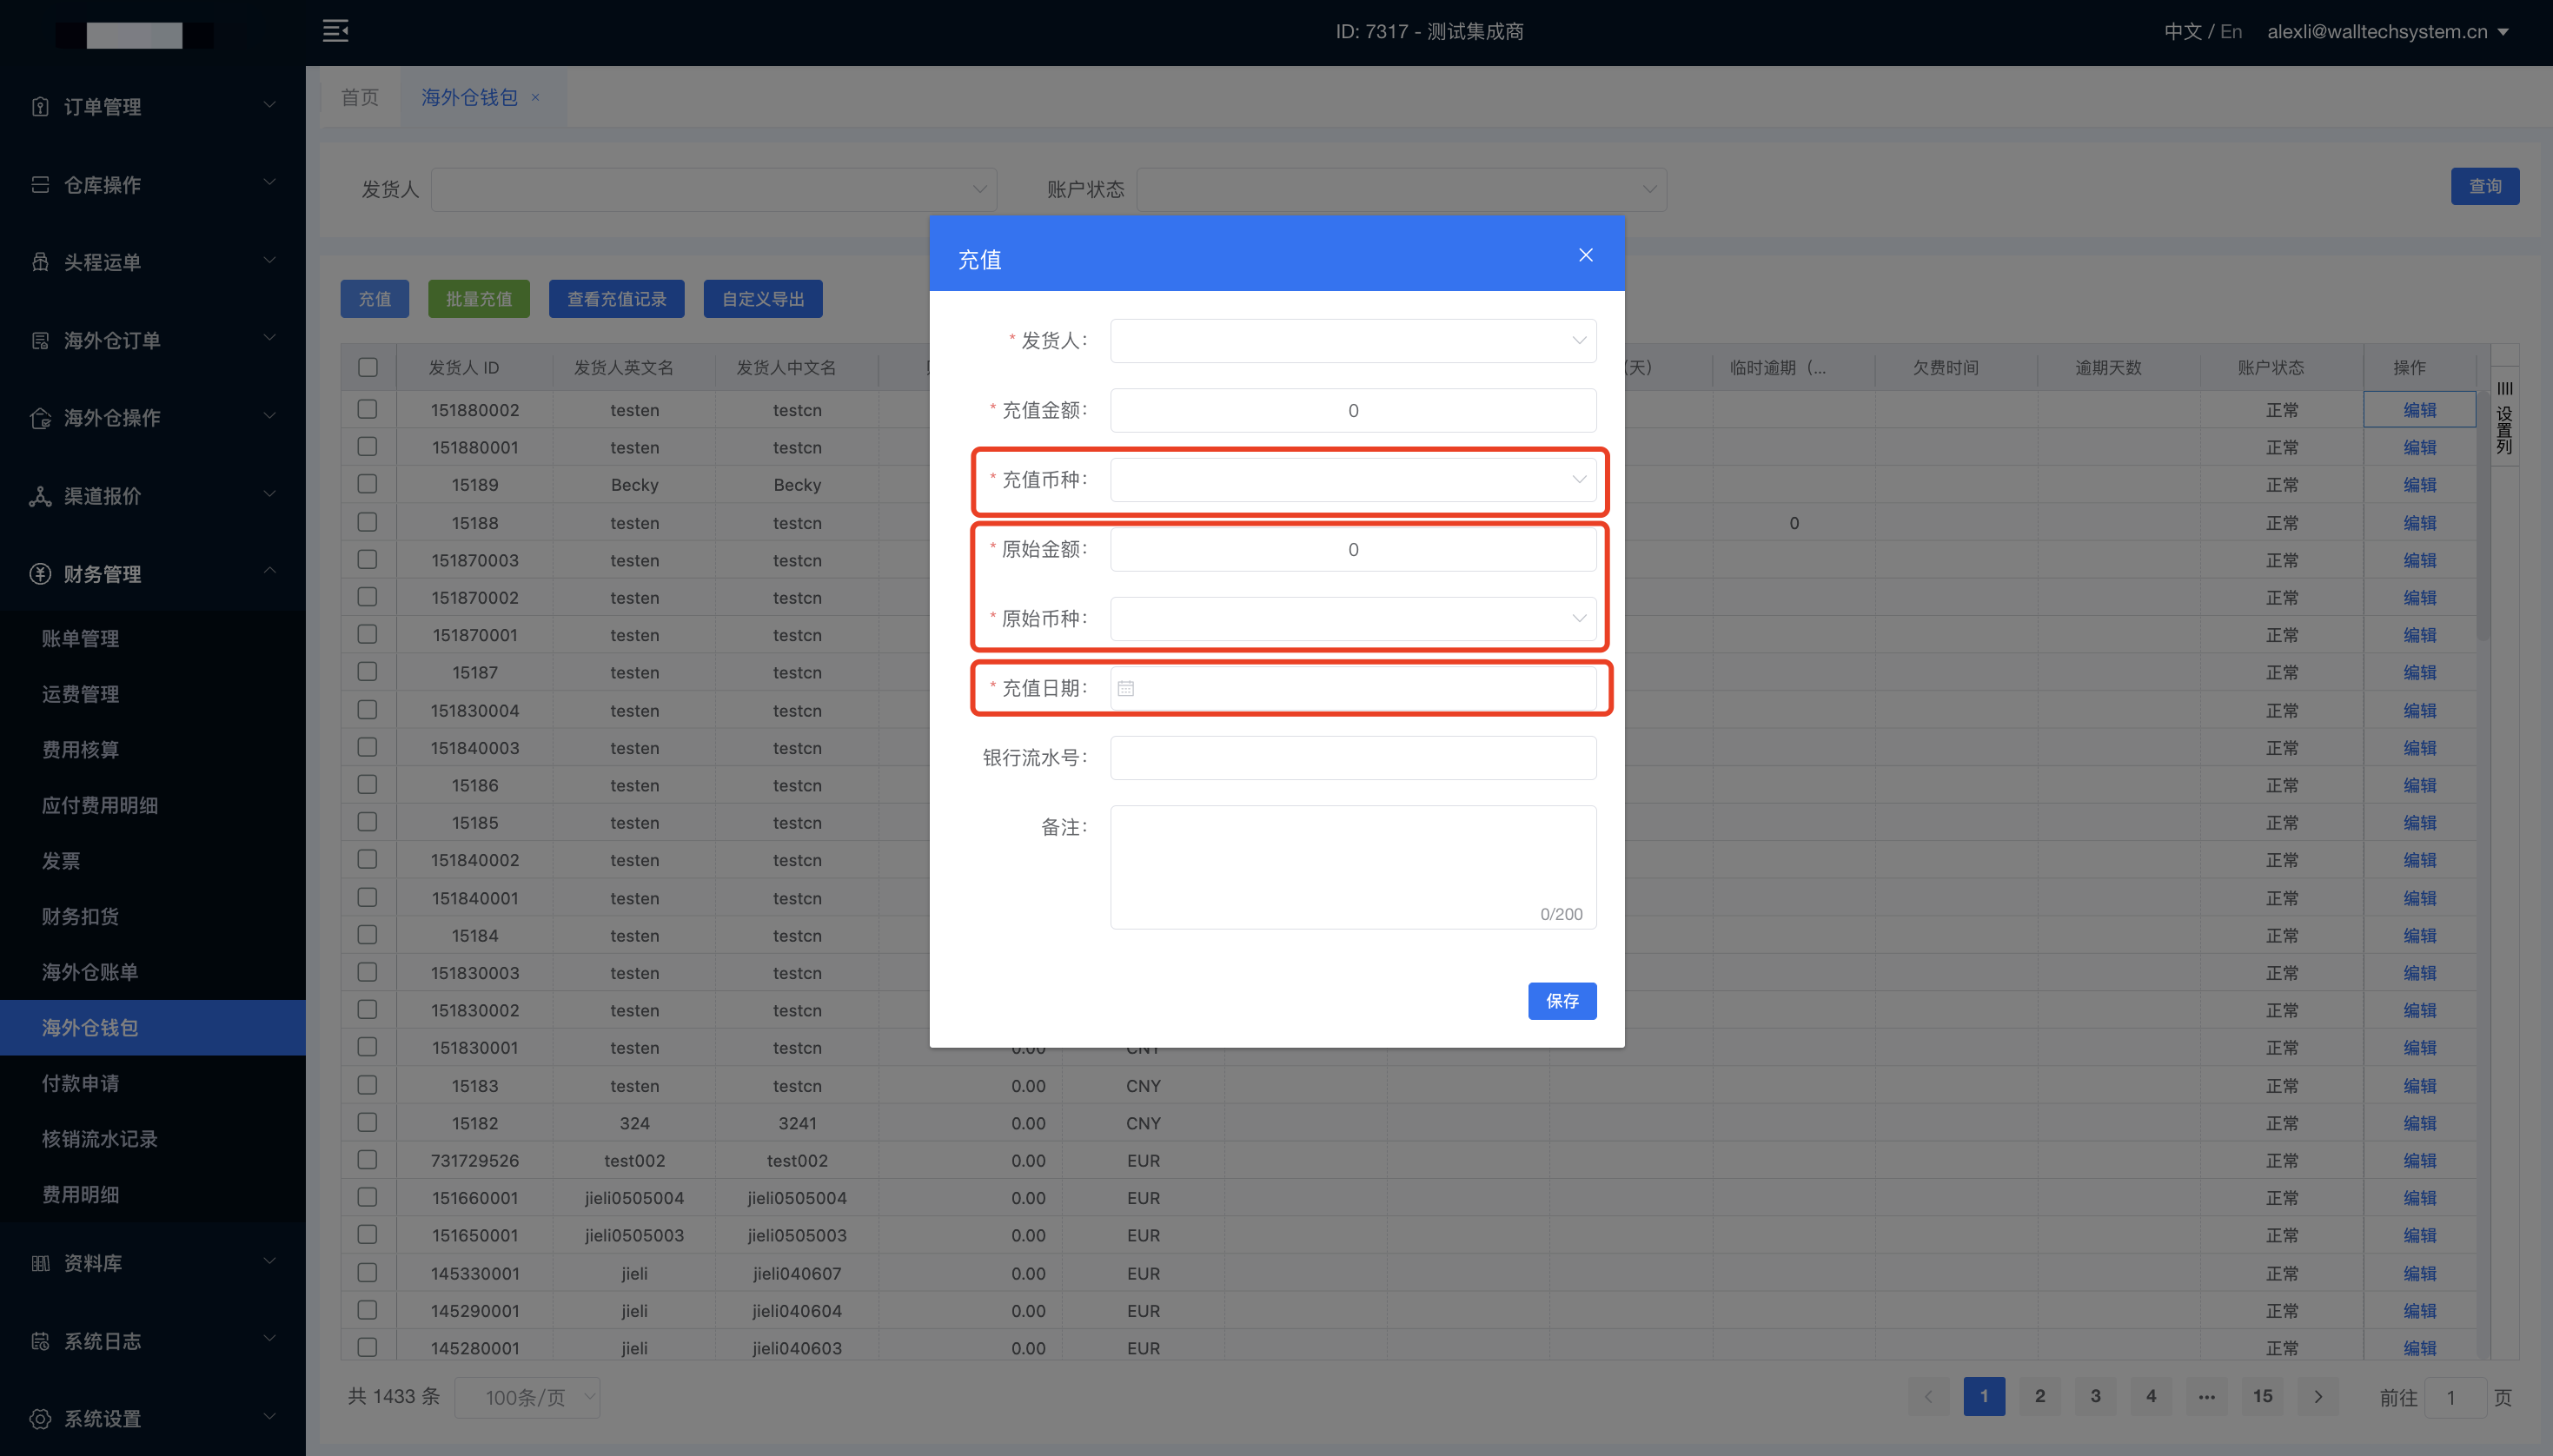Check the row for 发货人 ID 151660001
Viewport: 2553px width, 1456px height.
coord(368,1197)
